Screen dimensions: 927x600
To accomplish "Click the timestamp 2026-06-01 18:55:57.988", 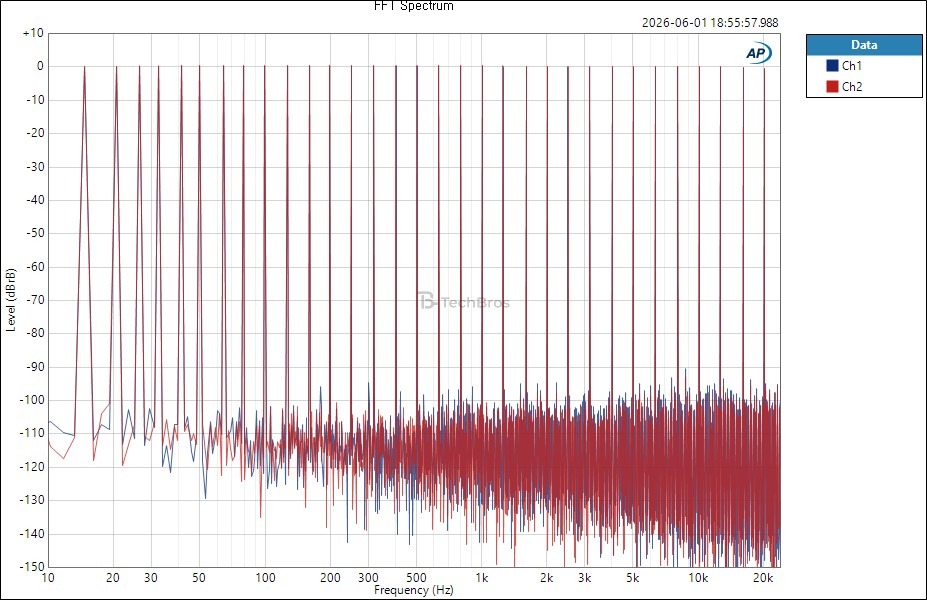I will coord(710,22).
